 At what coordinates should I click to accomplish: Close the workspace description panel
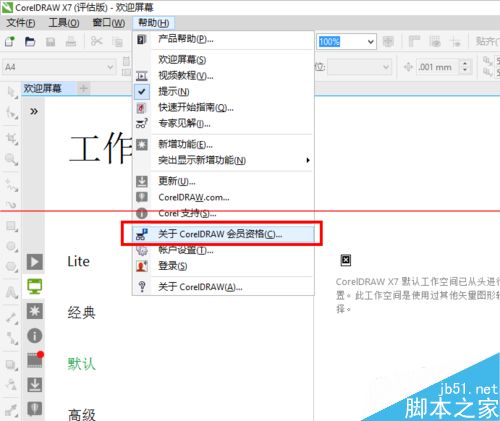[346, 260]
